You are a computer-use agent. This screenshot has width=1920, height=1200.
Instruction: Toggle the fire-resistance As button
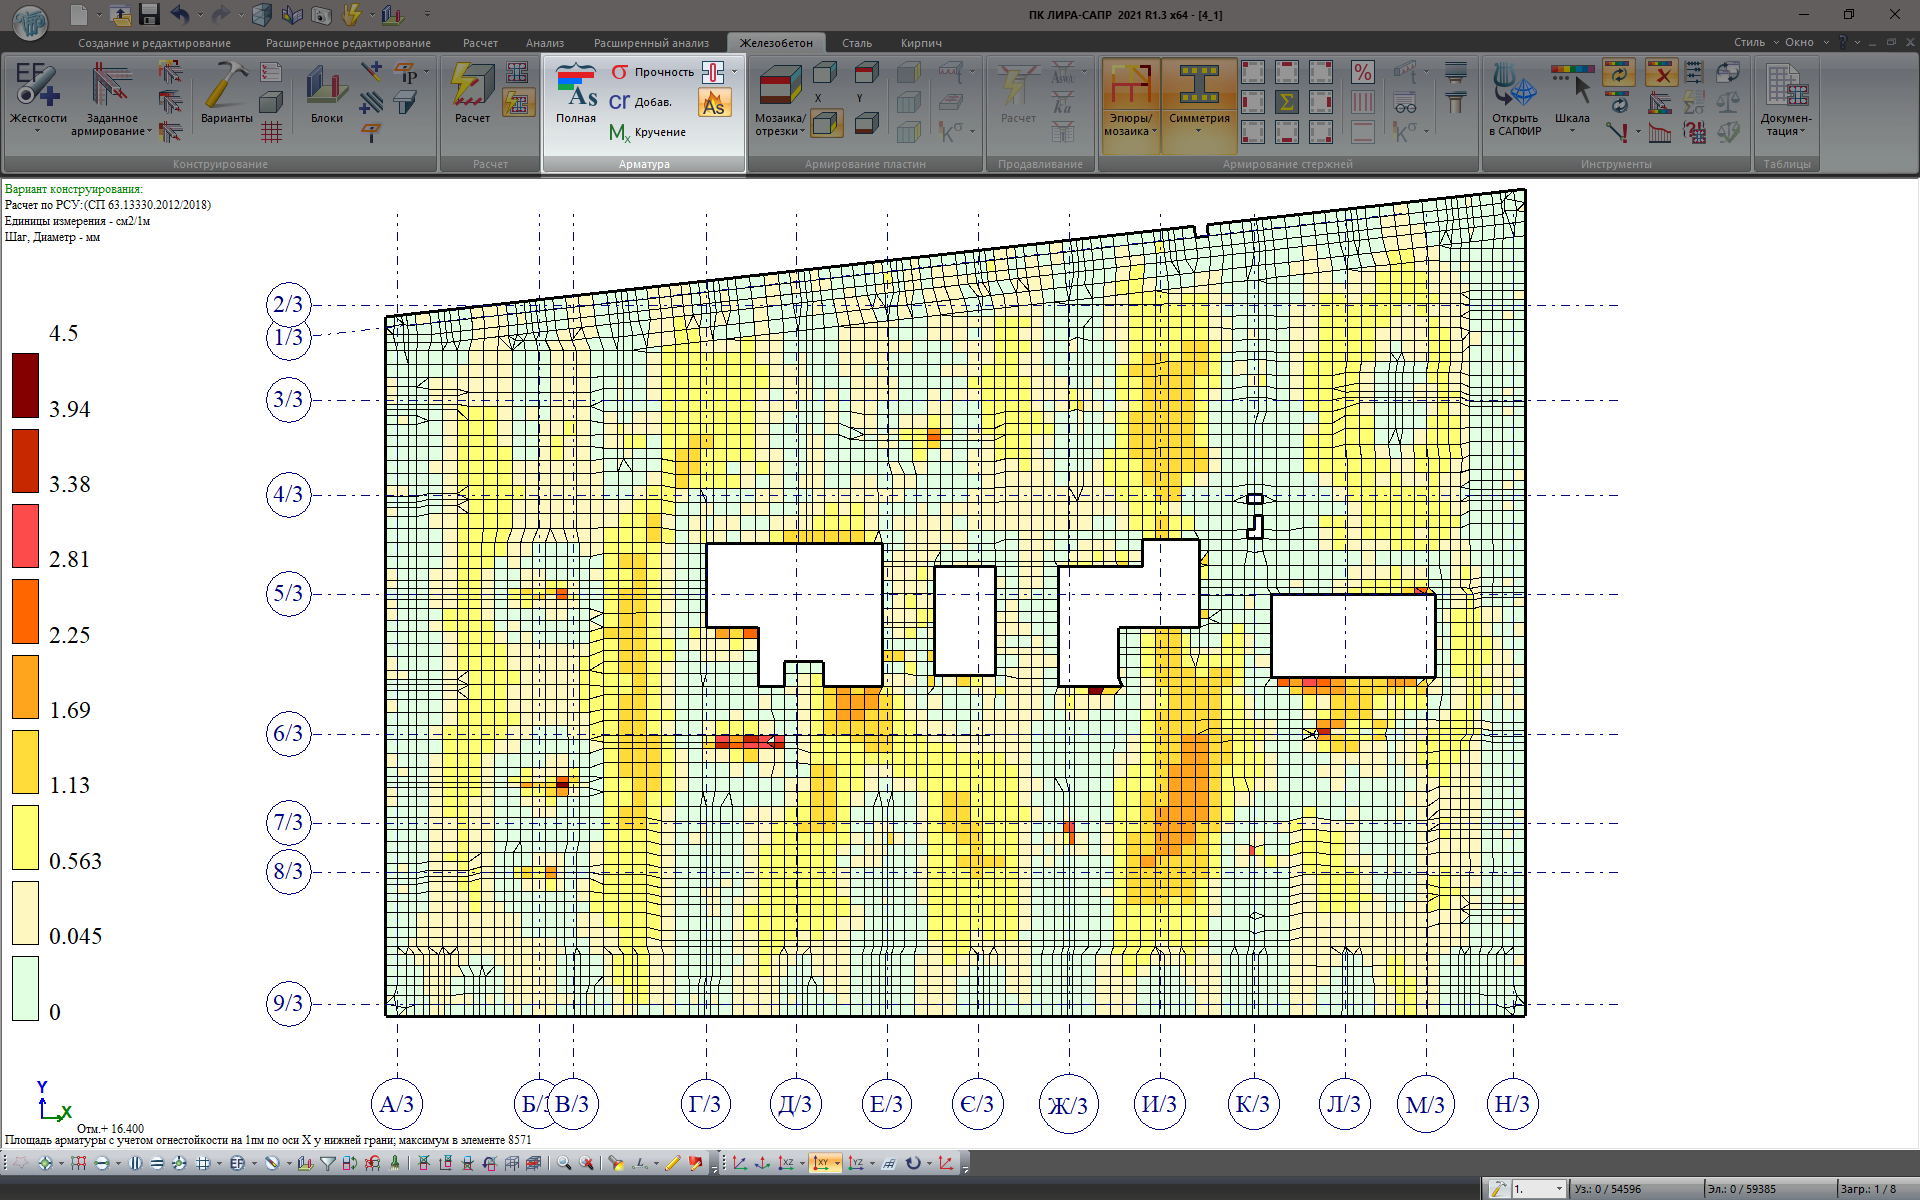(714, 103)
